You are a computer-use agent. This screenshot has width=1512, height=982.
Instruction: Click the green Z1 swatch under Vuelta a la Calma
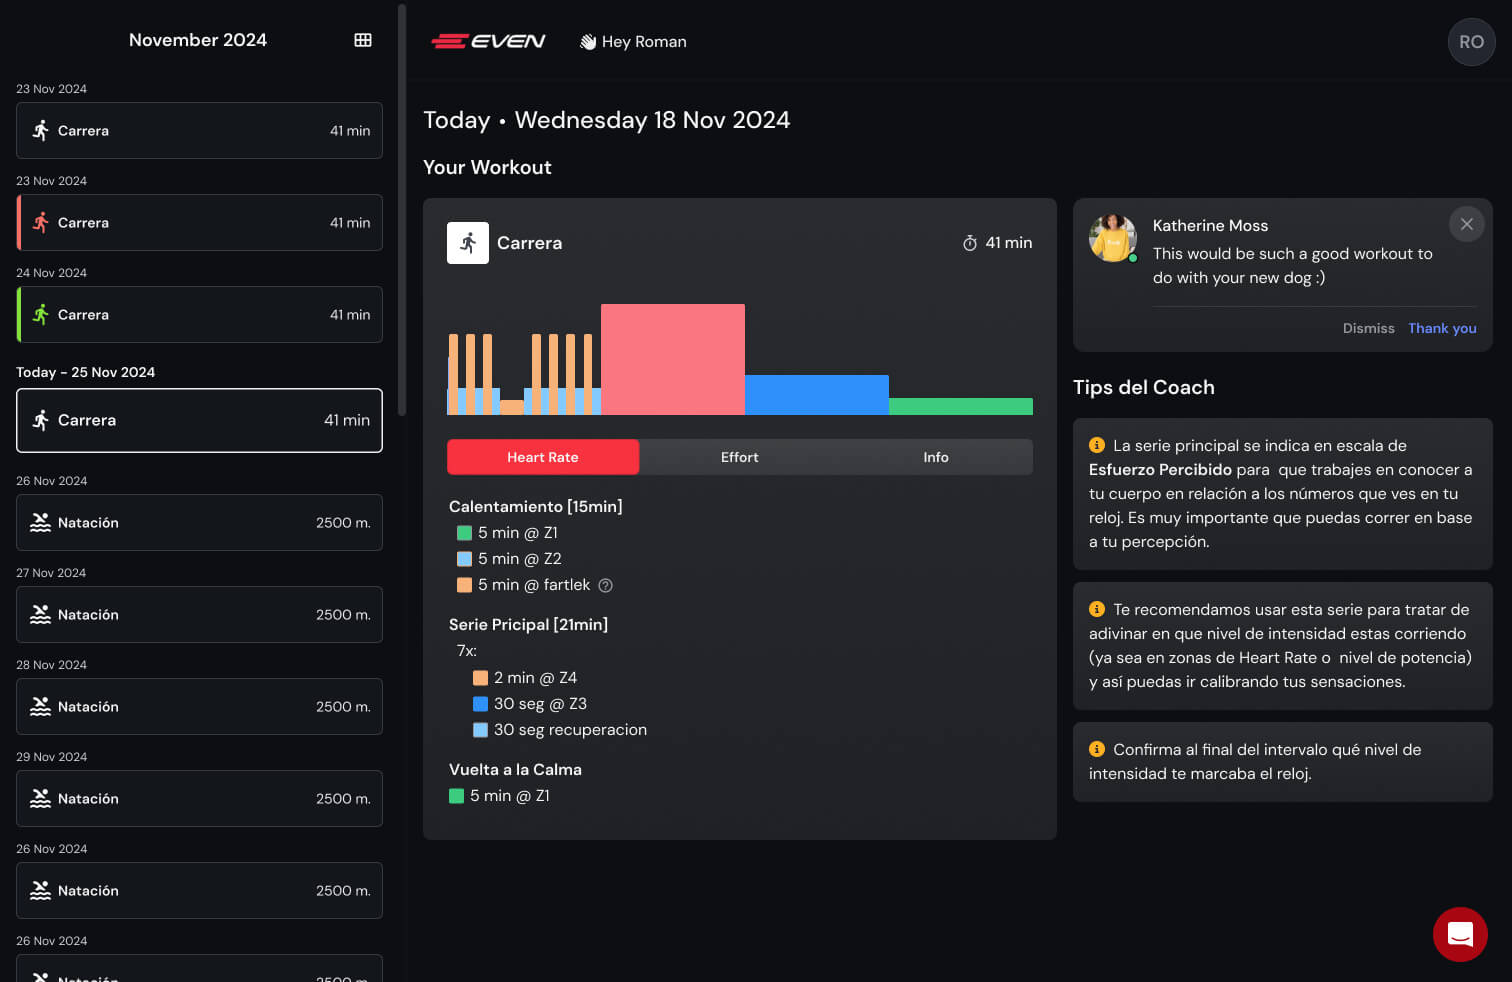click(x=458, y=795)
